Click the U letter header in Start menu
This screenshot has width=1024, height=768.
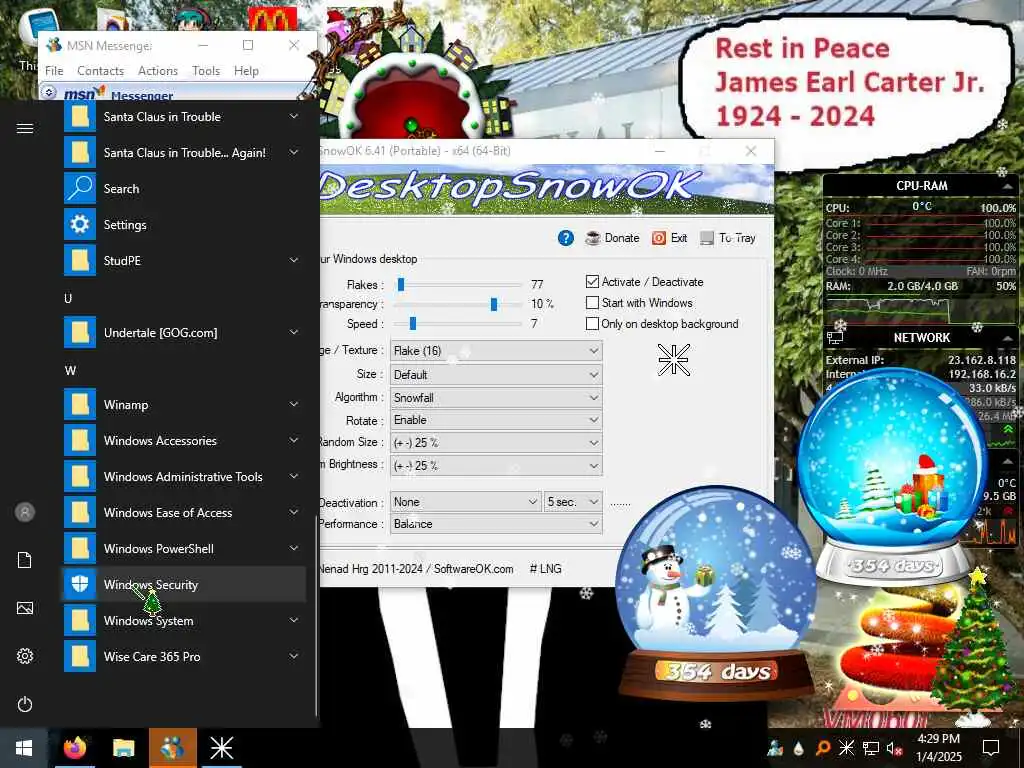(68, 298)
